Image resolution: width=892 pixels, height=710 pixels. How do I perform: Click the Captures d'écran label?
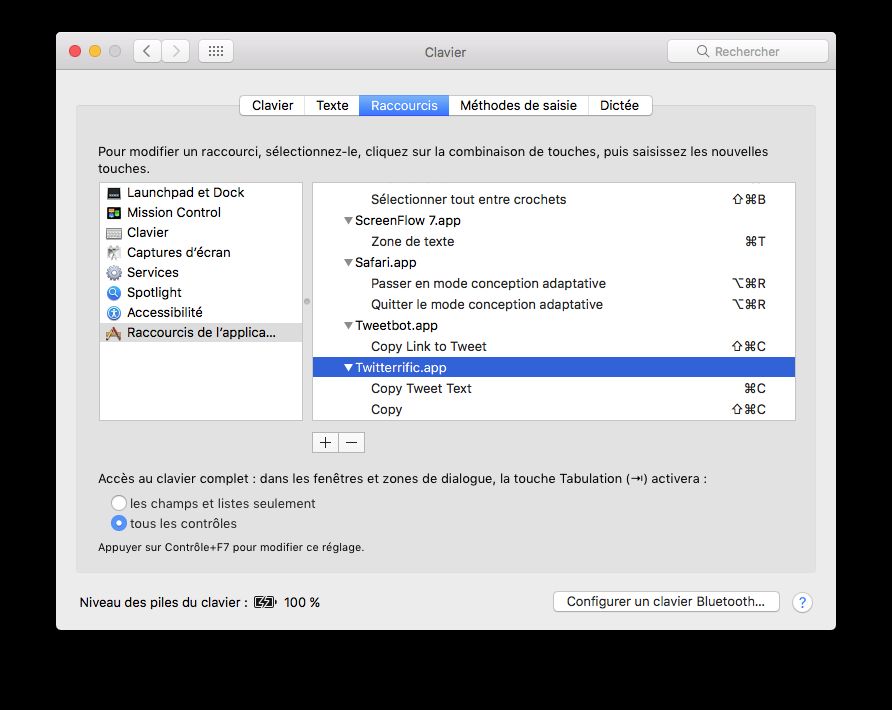179,253
